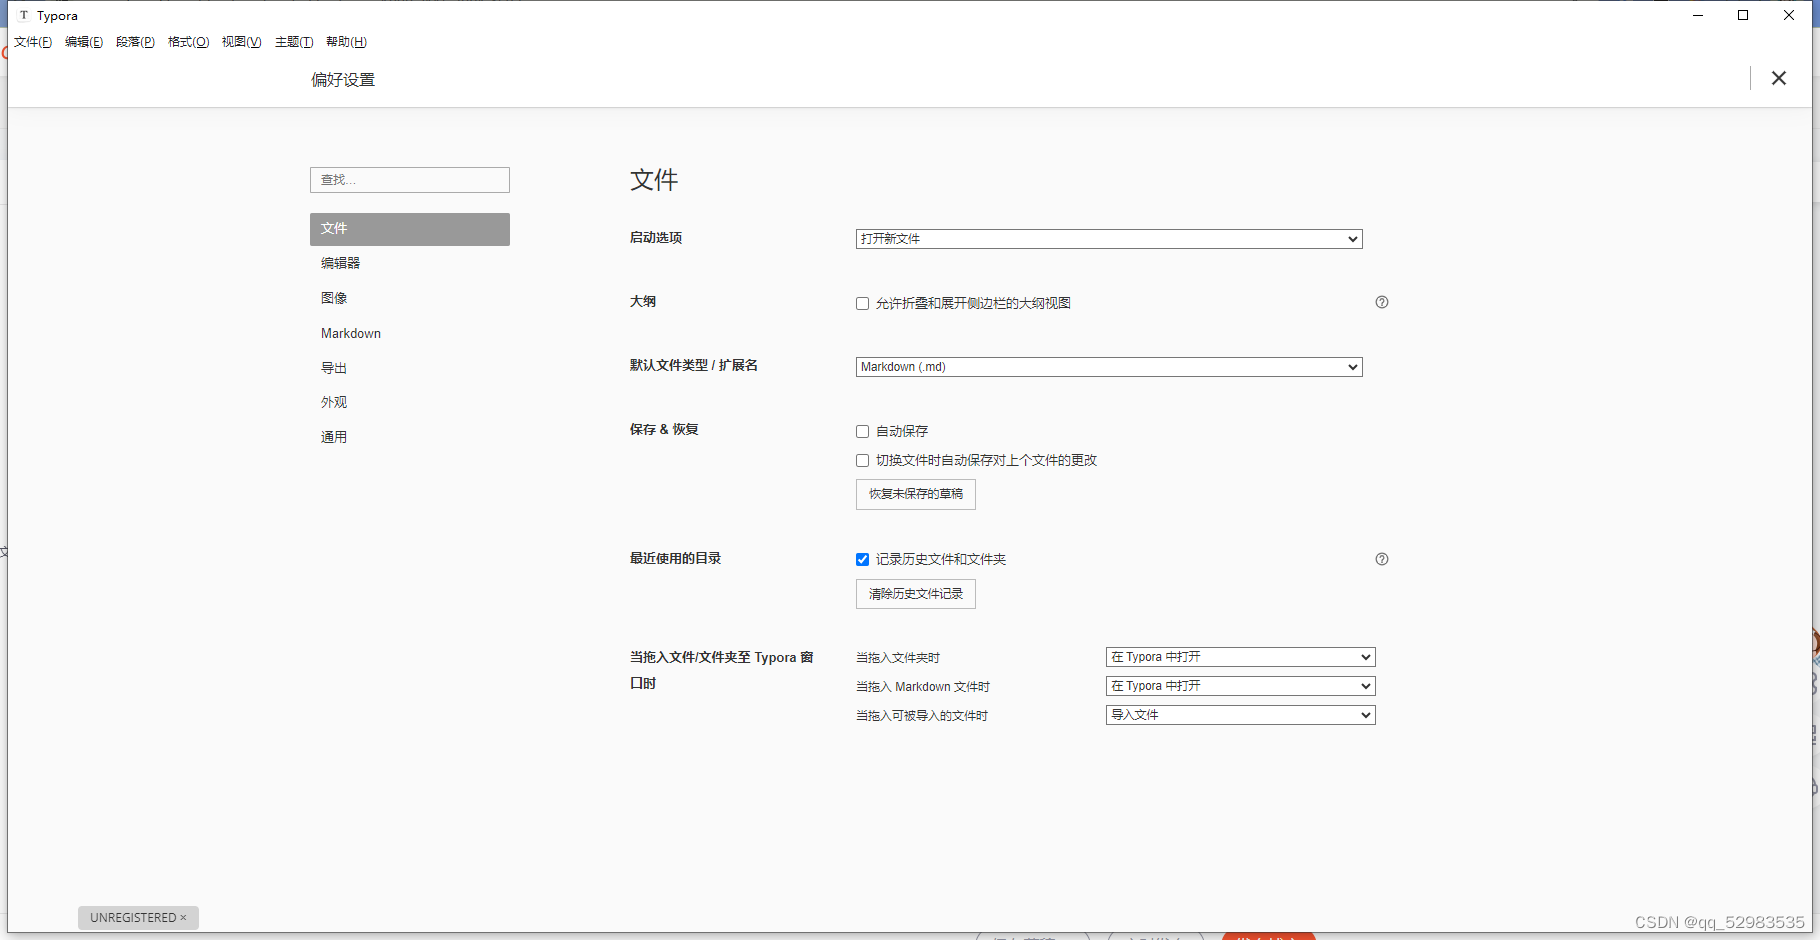Open the 当拖入可被导入的文件时 dropdown
The width and height of the screenshot is (1820, 940).
(x=1240, y=715)
